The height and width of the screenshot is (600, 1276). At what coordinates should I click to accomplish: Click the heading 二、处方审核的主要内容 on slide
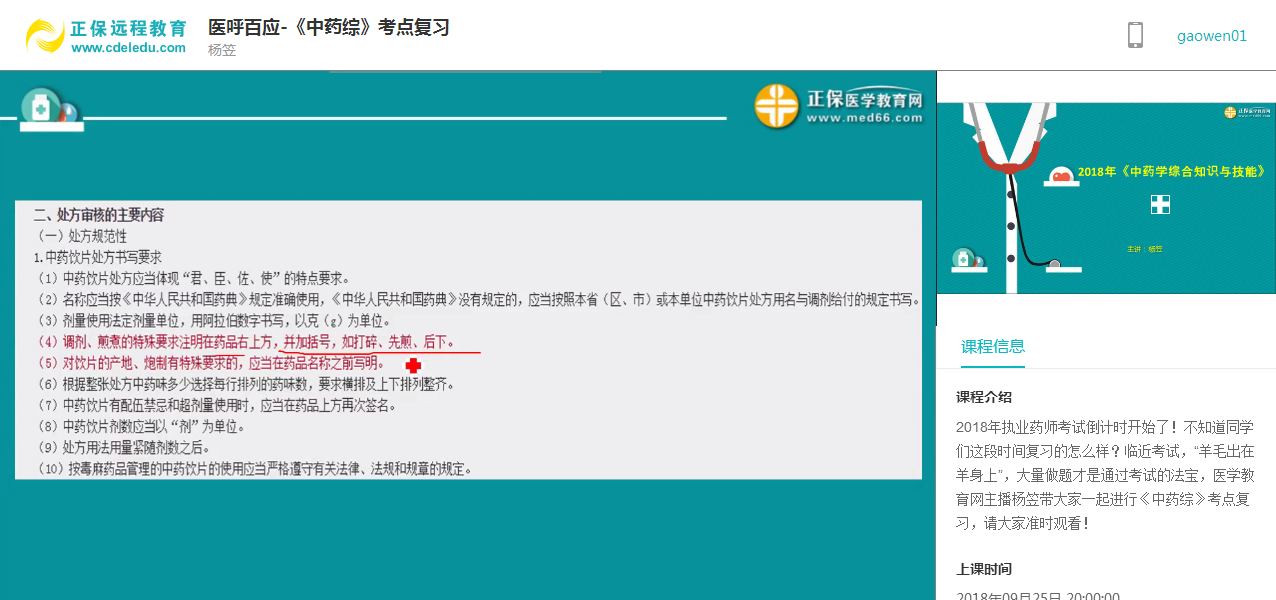pos(99,215)
